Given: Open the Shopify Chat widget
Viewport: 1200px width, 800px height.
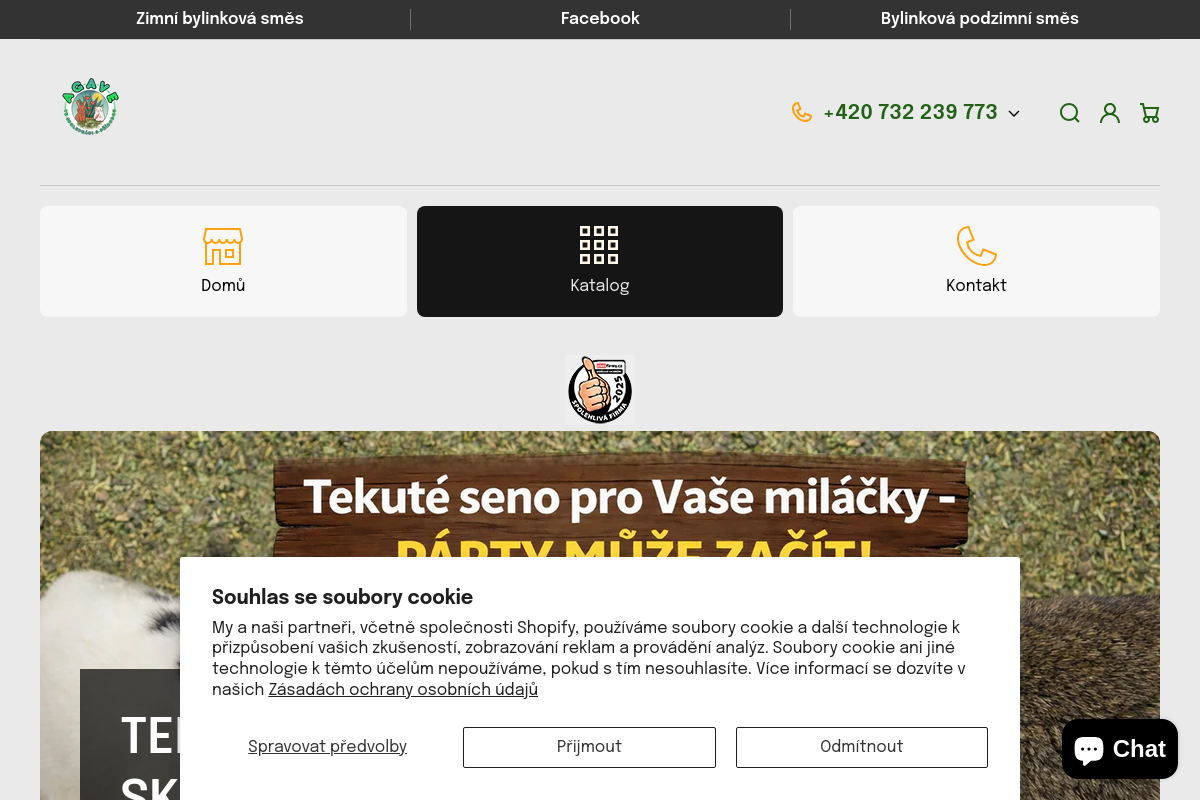Looking at the screenshot, I should point(1120,749).
